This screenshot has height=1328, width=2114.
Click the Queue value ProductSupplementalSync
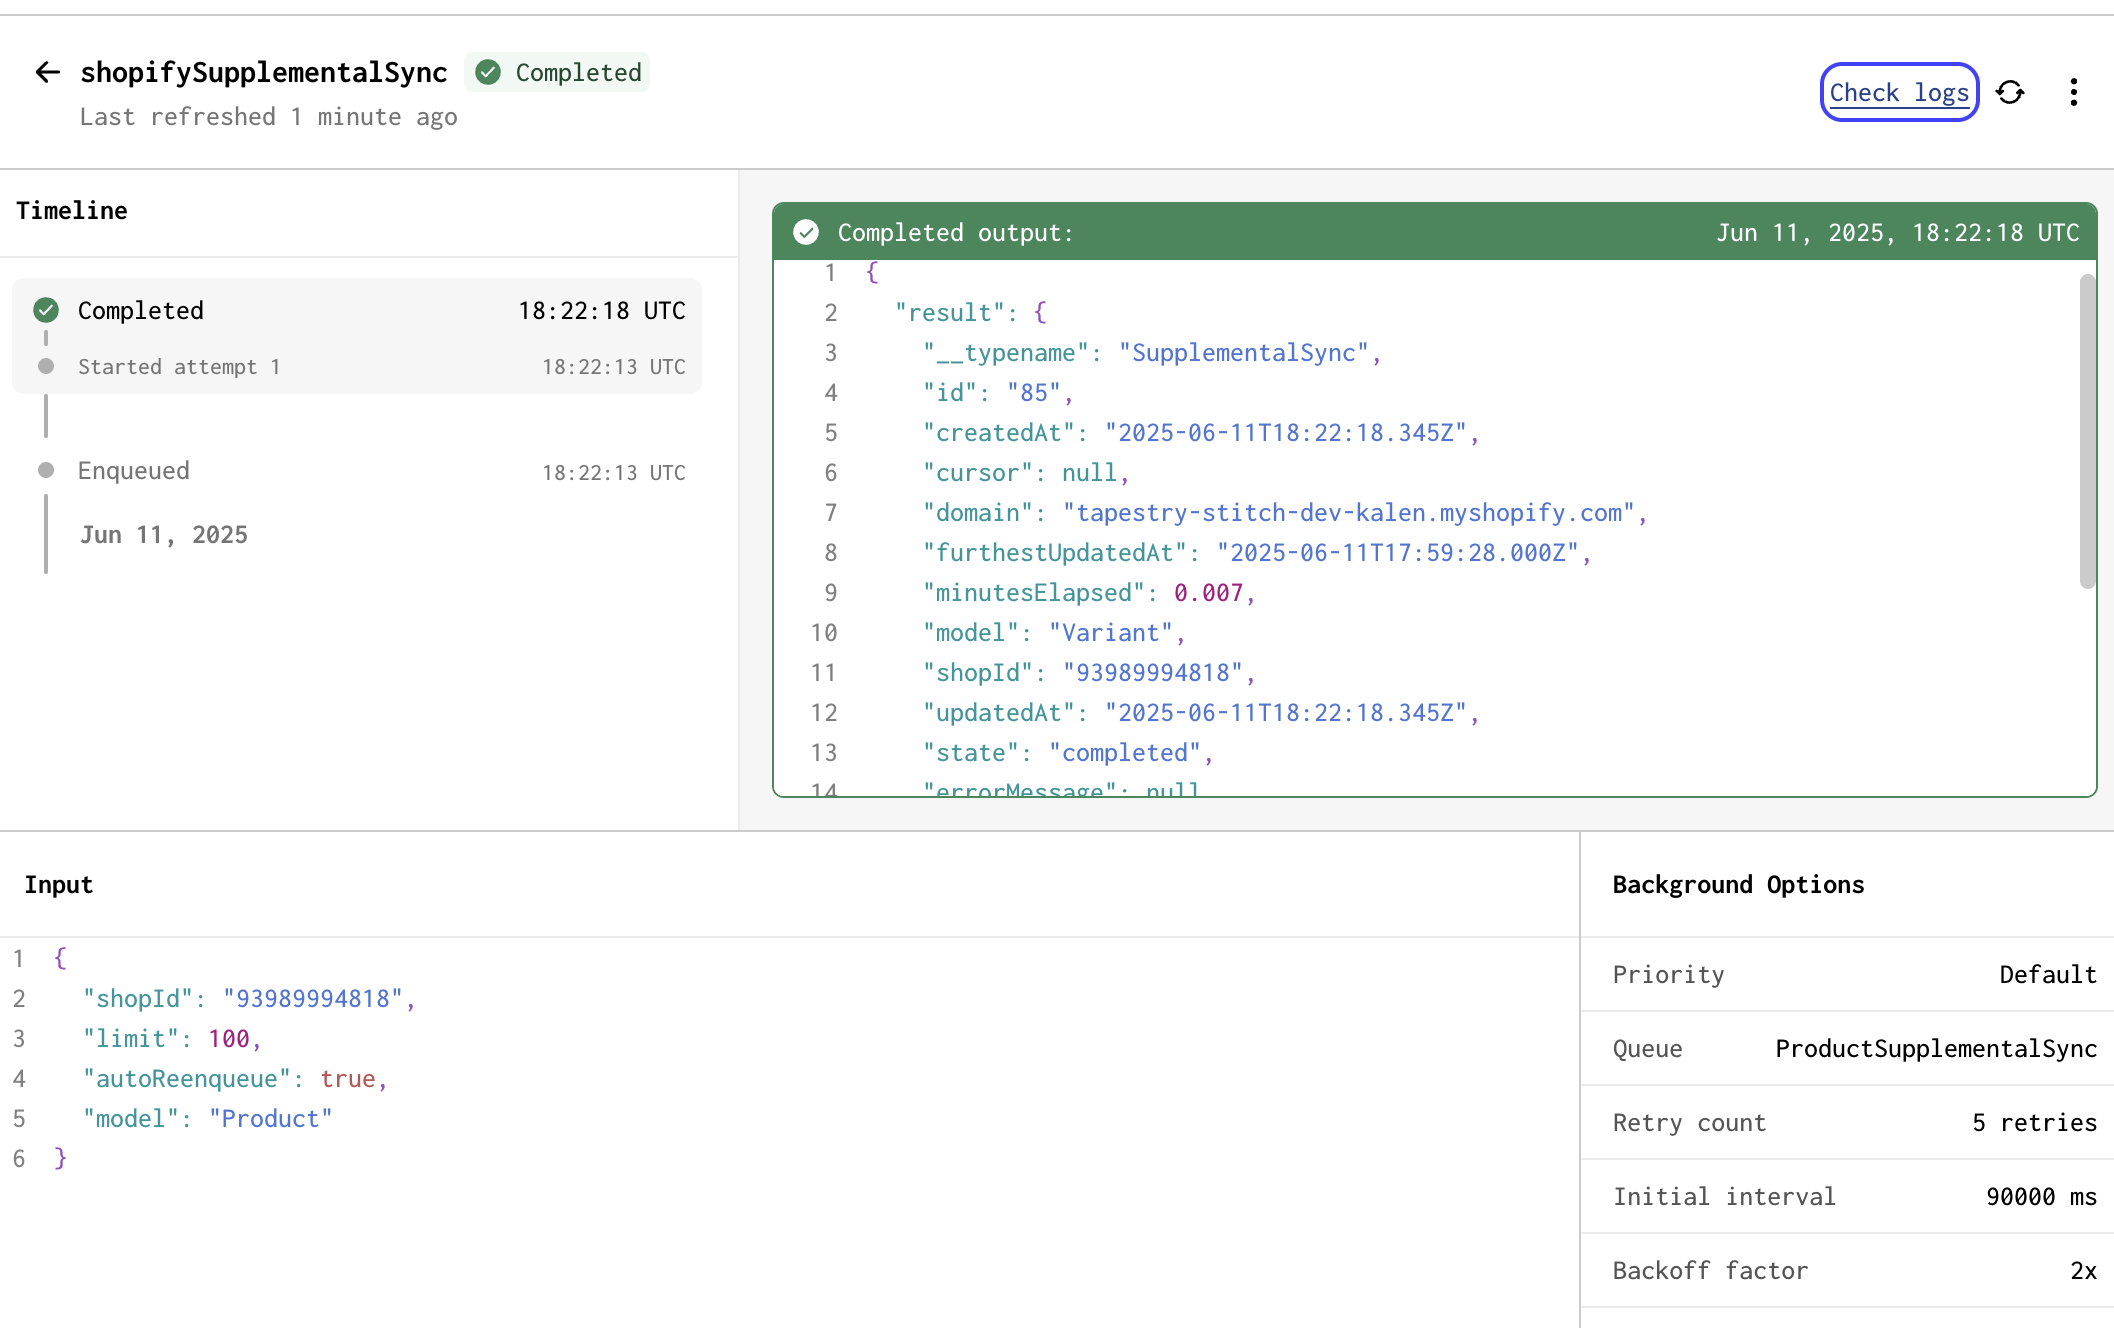1936,1049
